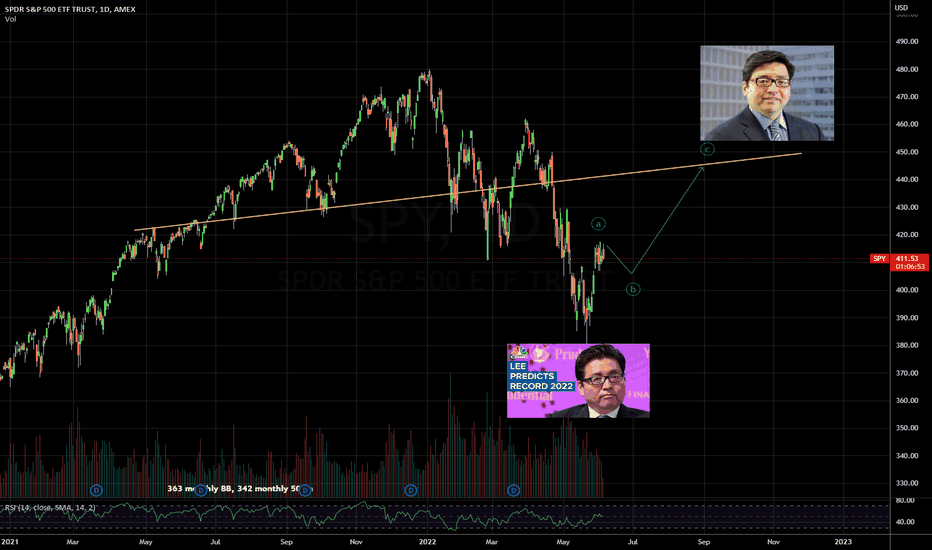Click the 420.00 price axis label
This screenshot has width=932, height=550.
(x=907, y=235)
